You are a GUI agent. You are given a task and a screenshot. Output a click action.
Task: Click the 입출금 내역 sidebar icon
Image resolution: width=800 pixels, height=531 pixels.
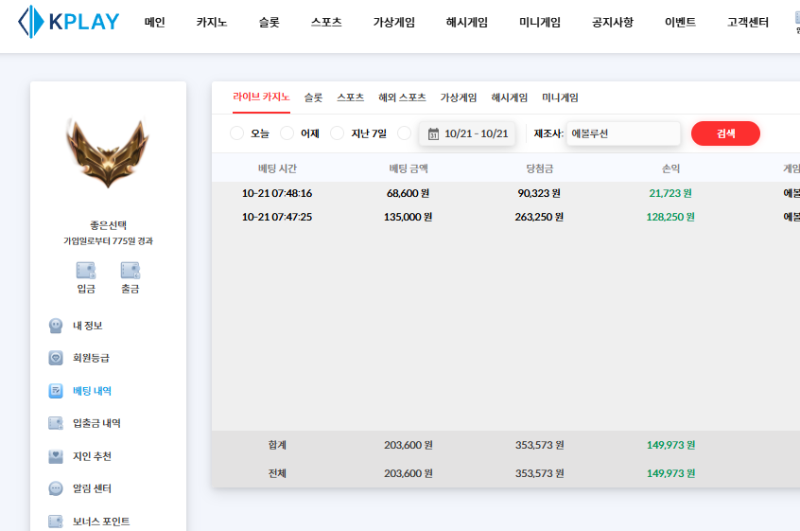click(56, 423)
